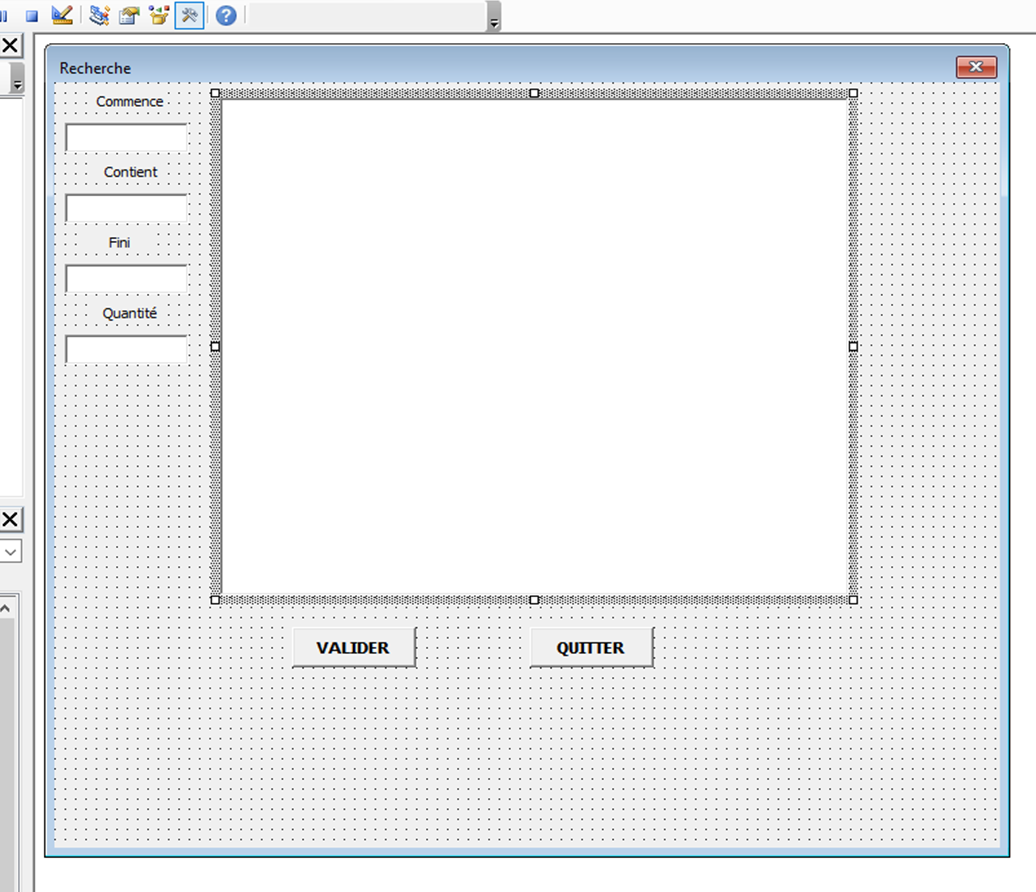Click the text box under Commence
Viewport: 1036px width, 892px height.
[x=126, y=138]
